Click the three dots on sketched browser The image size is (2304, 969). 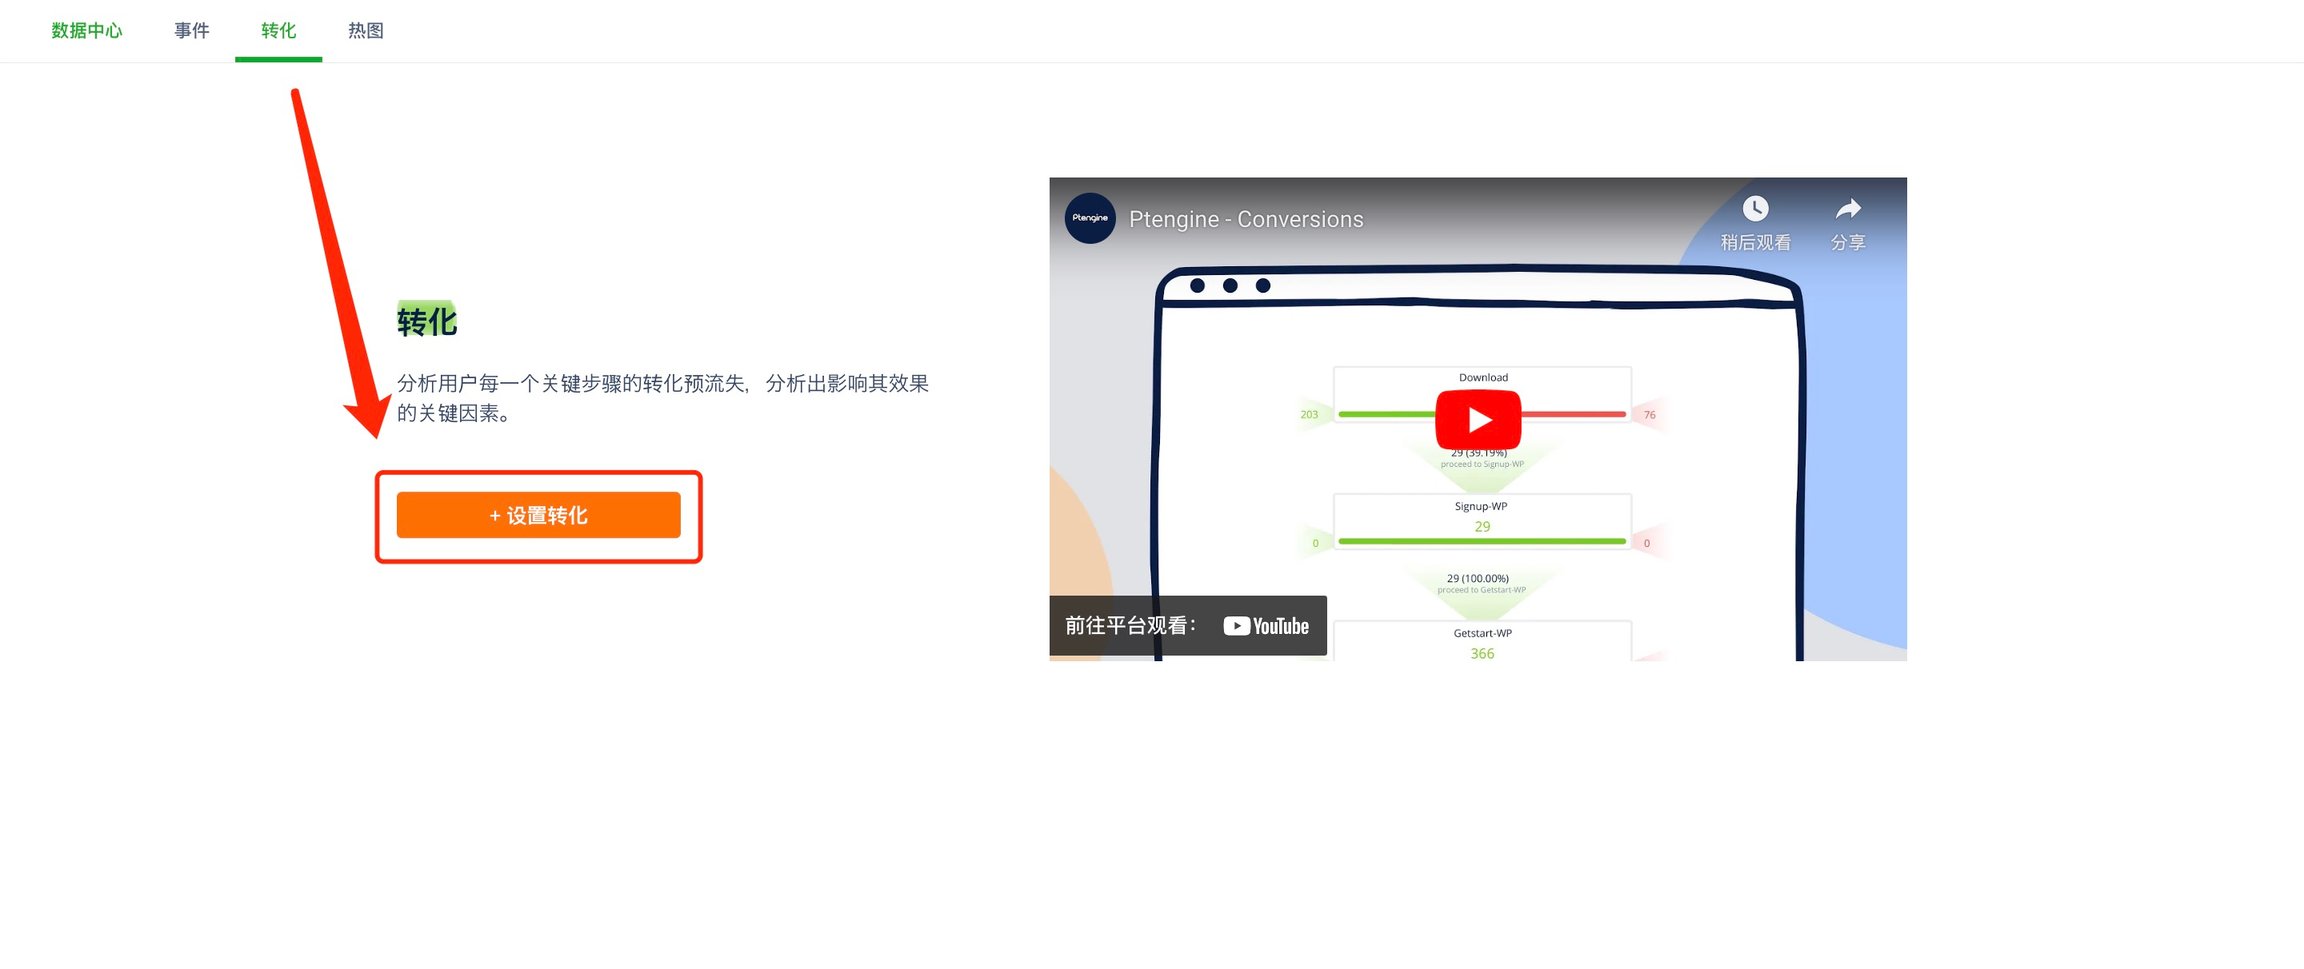pyautogui.click(x=1230, y=286)
